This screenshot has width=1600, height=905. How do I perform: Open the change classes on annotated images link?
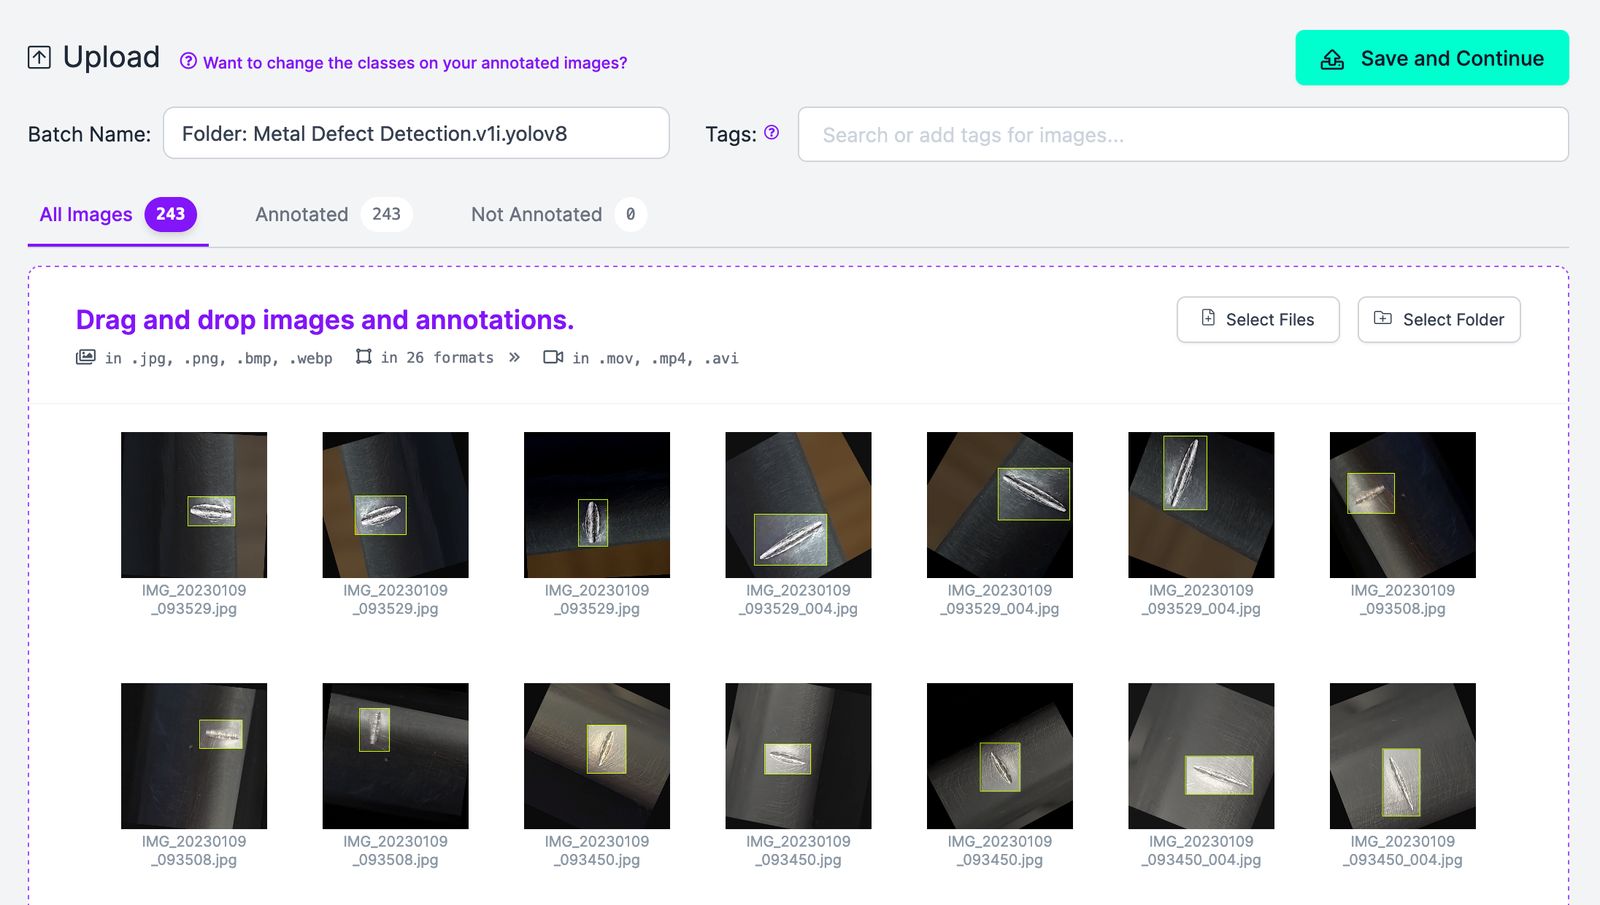pos(415,62)
